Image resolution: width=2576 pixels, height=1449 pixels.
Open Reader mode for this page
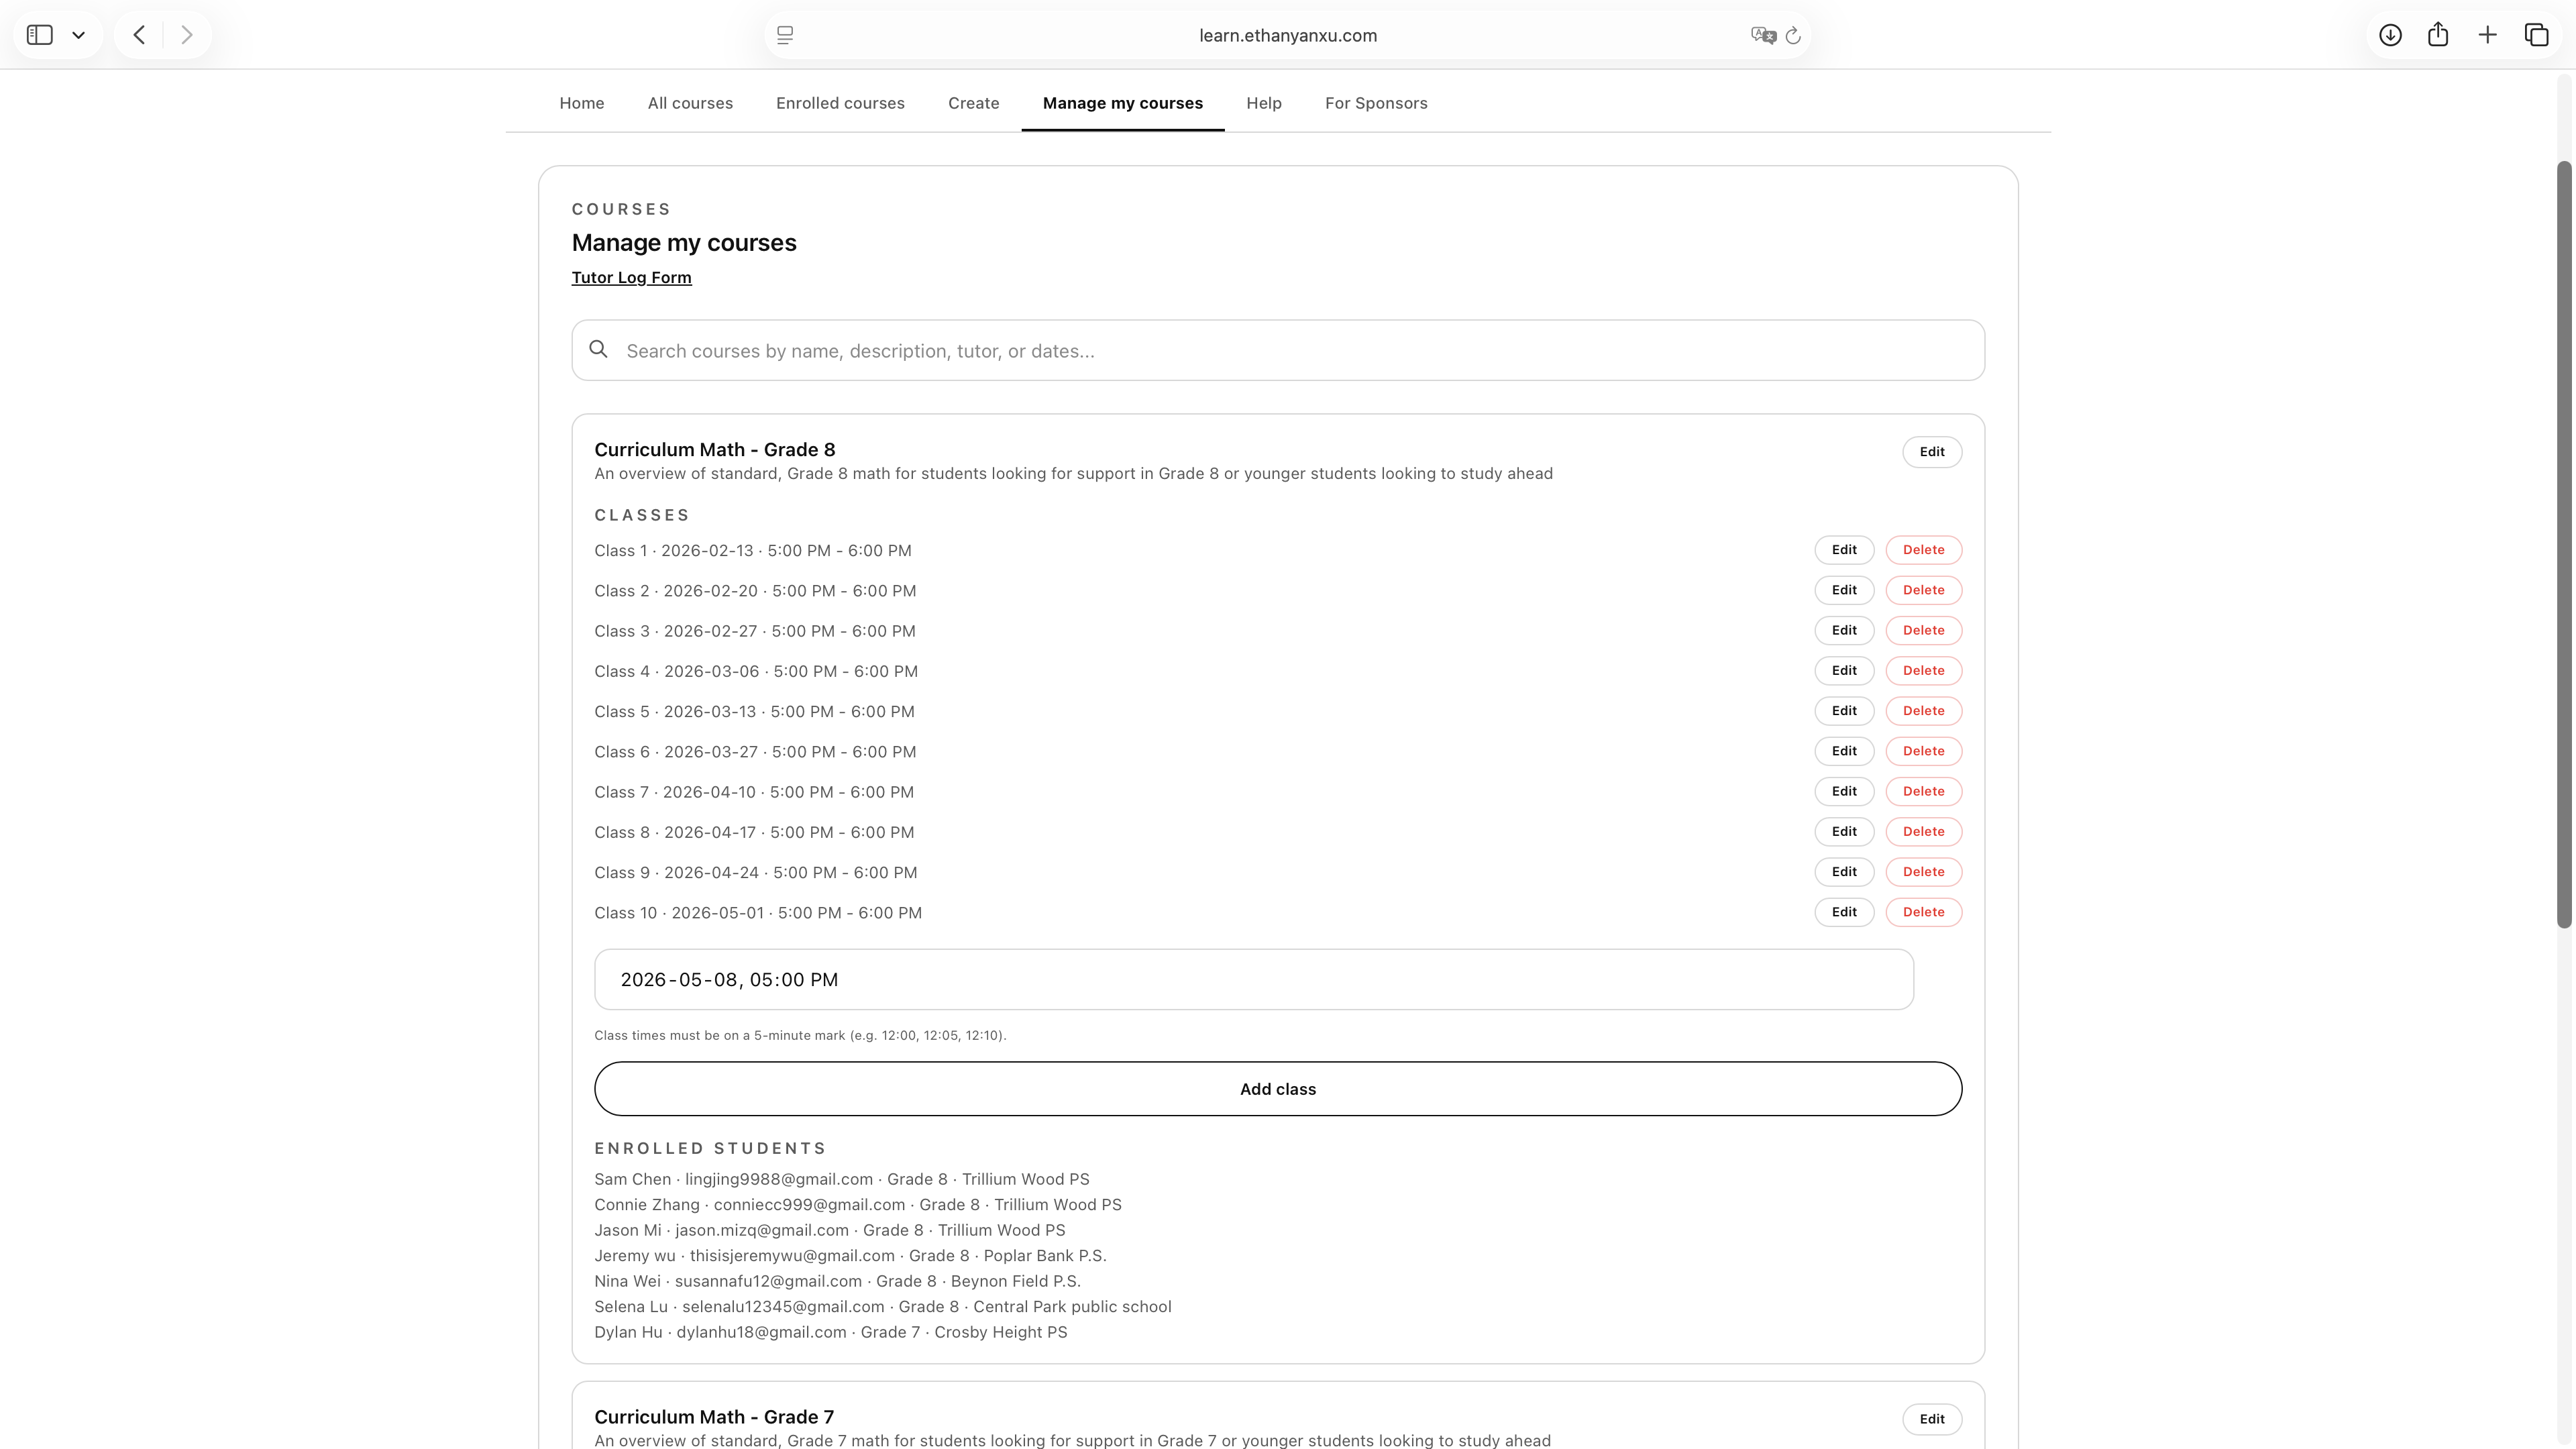point(784,35)
